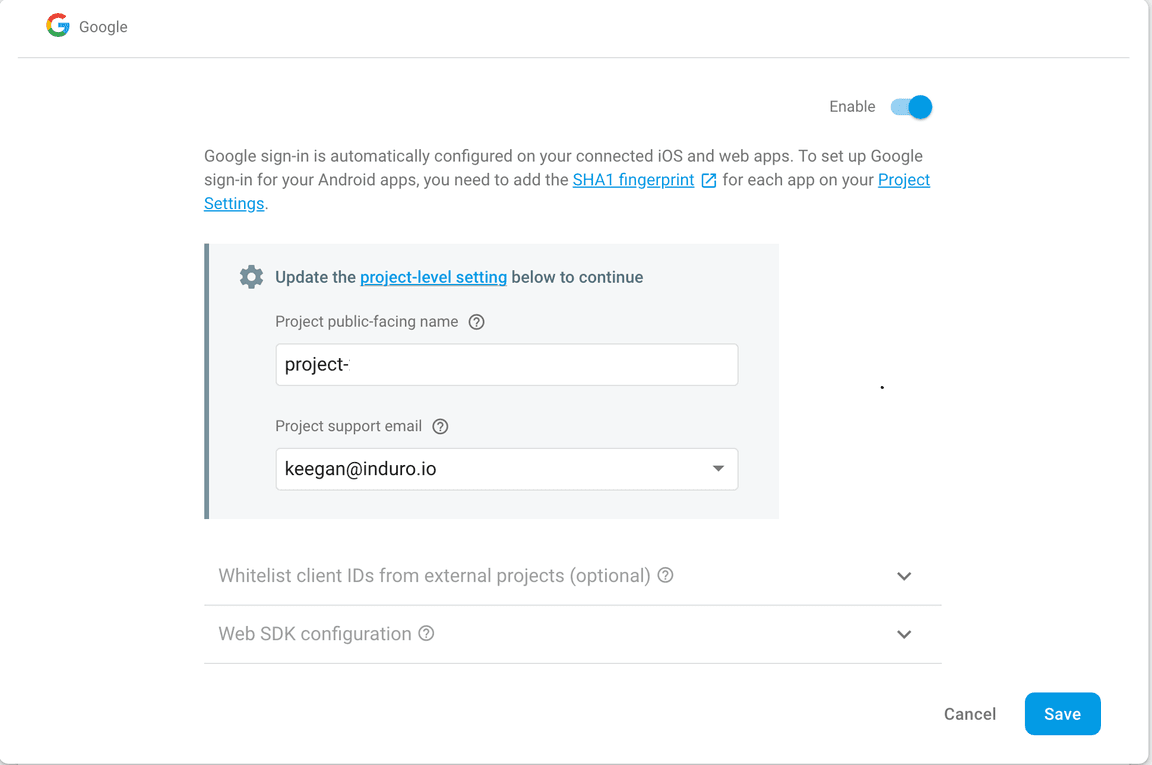
Task: Open the SHA1 fingerprint documentation link
Action: (x=632, y=180)
